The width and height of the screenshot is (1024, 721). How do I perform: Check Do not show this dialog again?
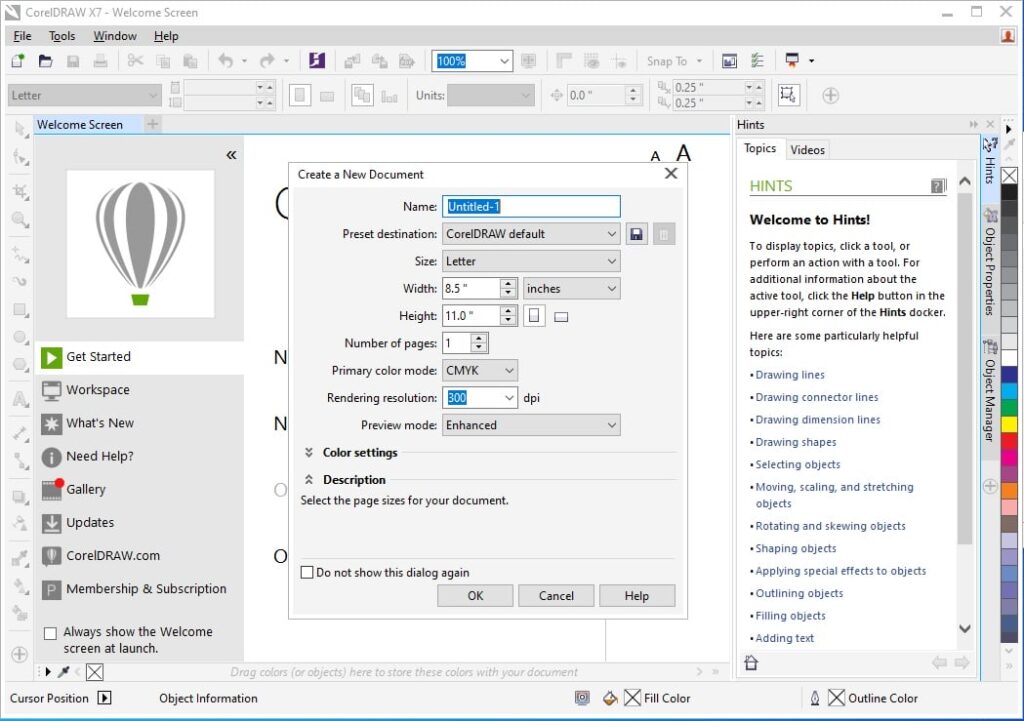click(307, 572)
